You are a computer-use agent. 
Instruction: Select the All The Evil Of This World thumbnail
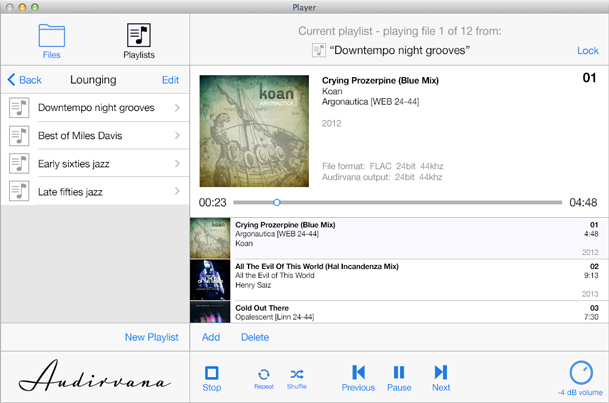(210, 280)
